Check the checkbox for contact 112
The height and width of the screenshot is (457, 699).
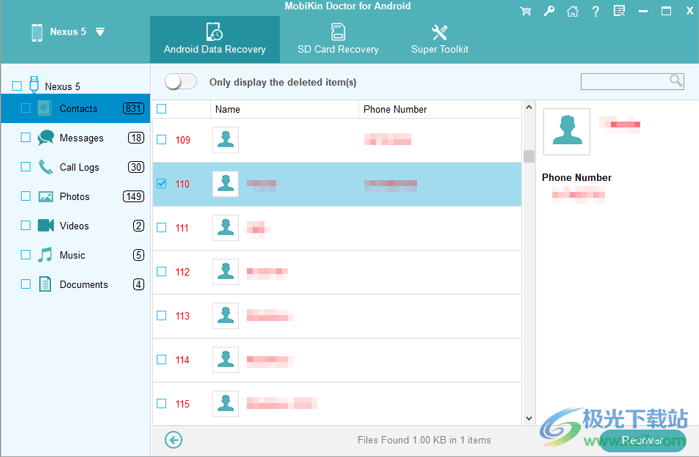[161, 272]
